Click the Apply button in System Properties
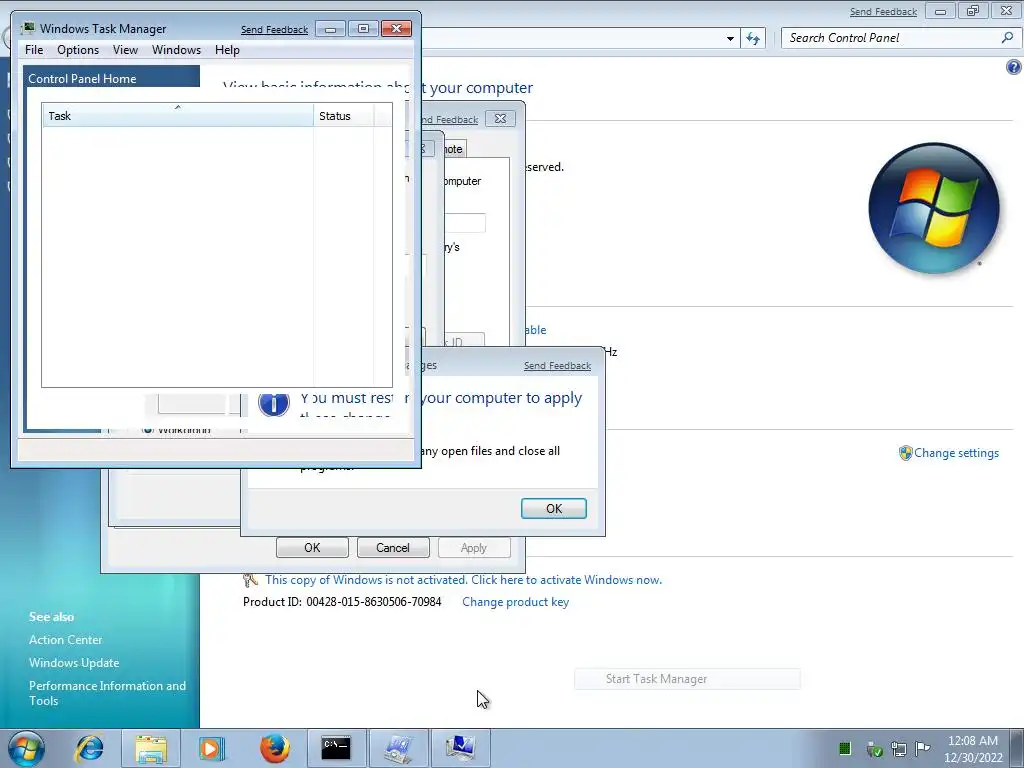Viewport: 1024px width, 768px height. [x=473, y=548]
